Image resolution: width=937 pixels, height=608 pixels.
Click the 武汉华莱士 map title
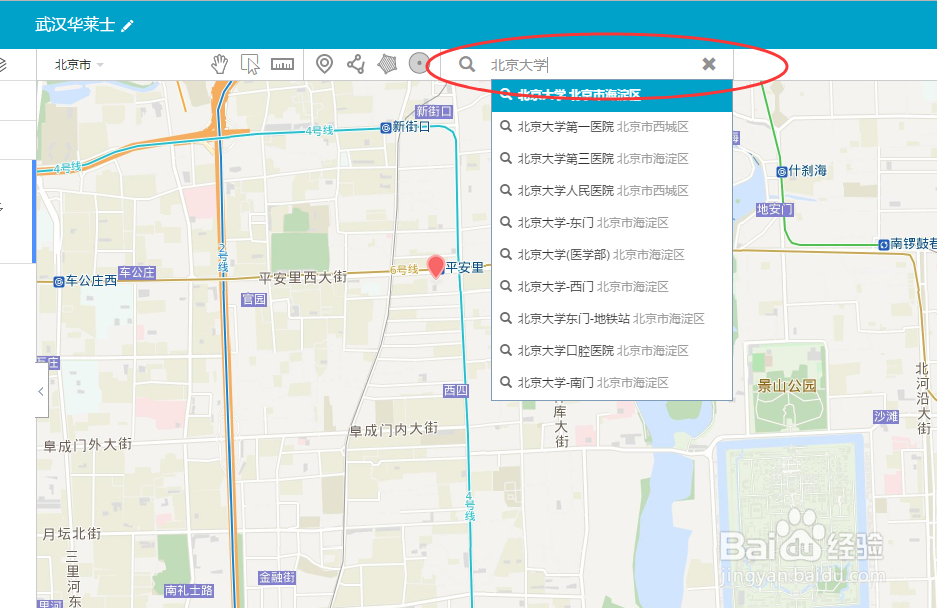click(75, 25)
